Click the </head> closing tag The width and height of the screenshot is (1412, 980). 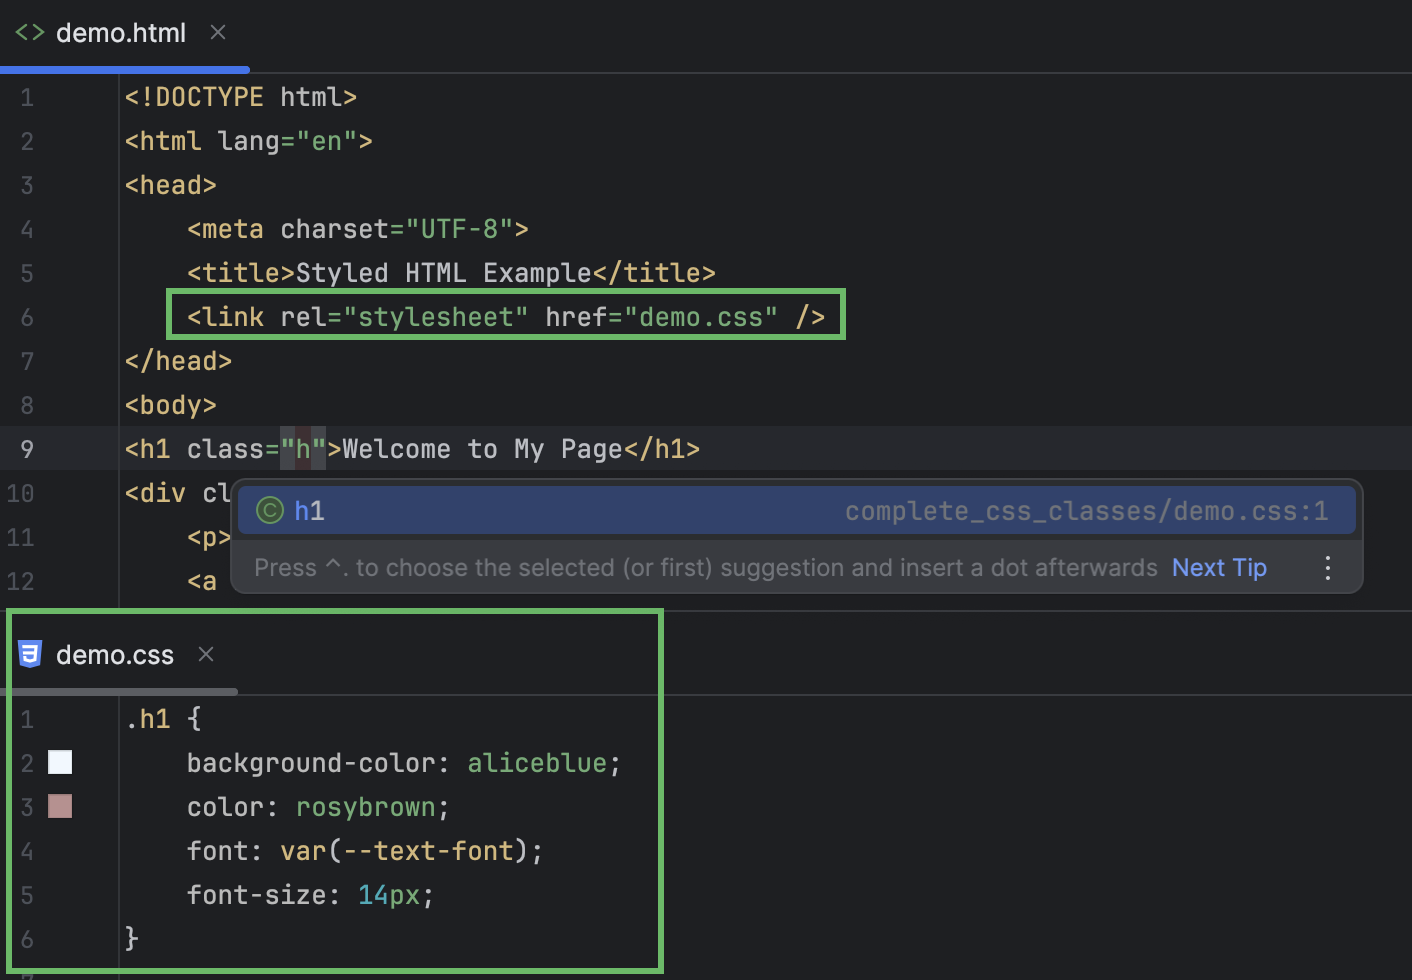point(178,361)
